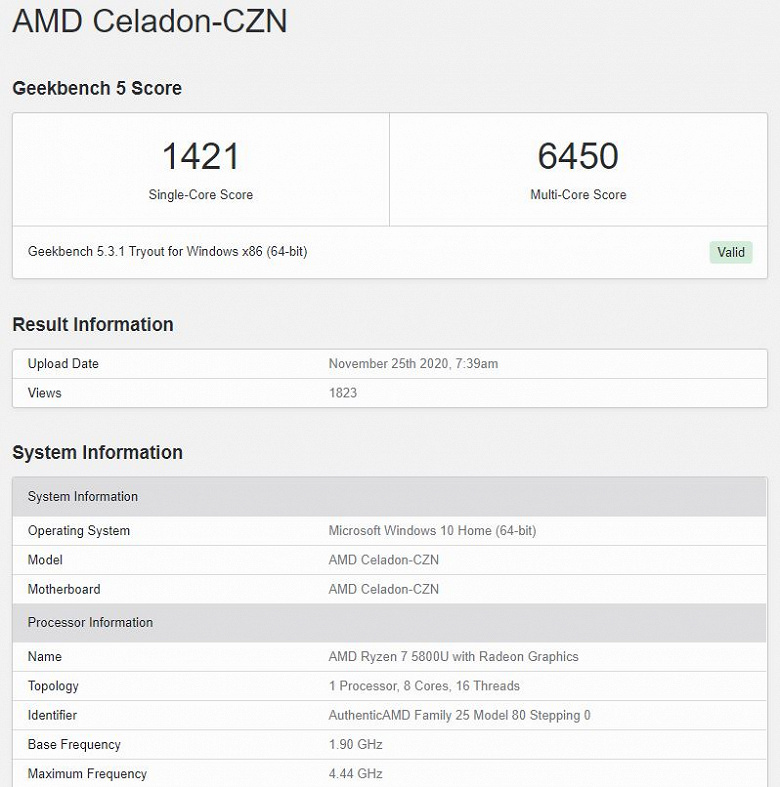This screenshot has width=780, height=787.
Task: Click the AMD Ryzen 7 5800U processor name
Action: [453, 657]
